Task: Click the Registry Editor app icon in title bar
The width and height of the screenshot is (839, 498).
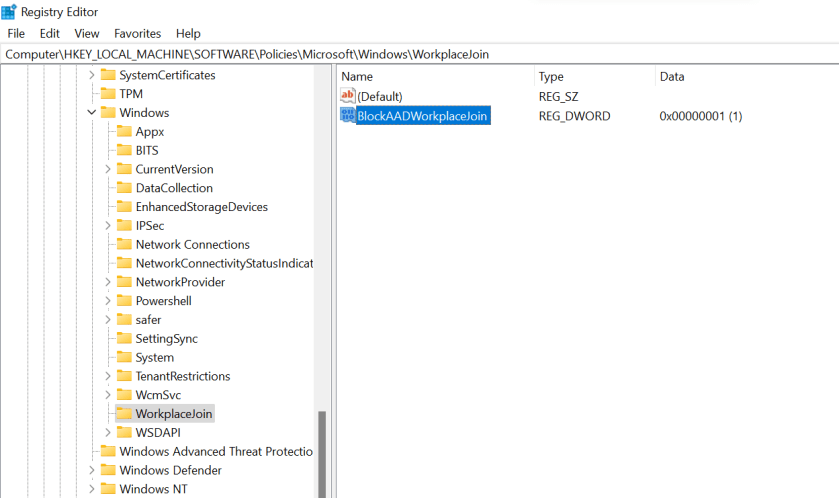Action: click(9, 12)
